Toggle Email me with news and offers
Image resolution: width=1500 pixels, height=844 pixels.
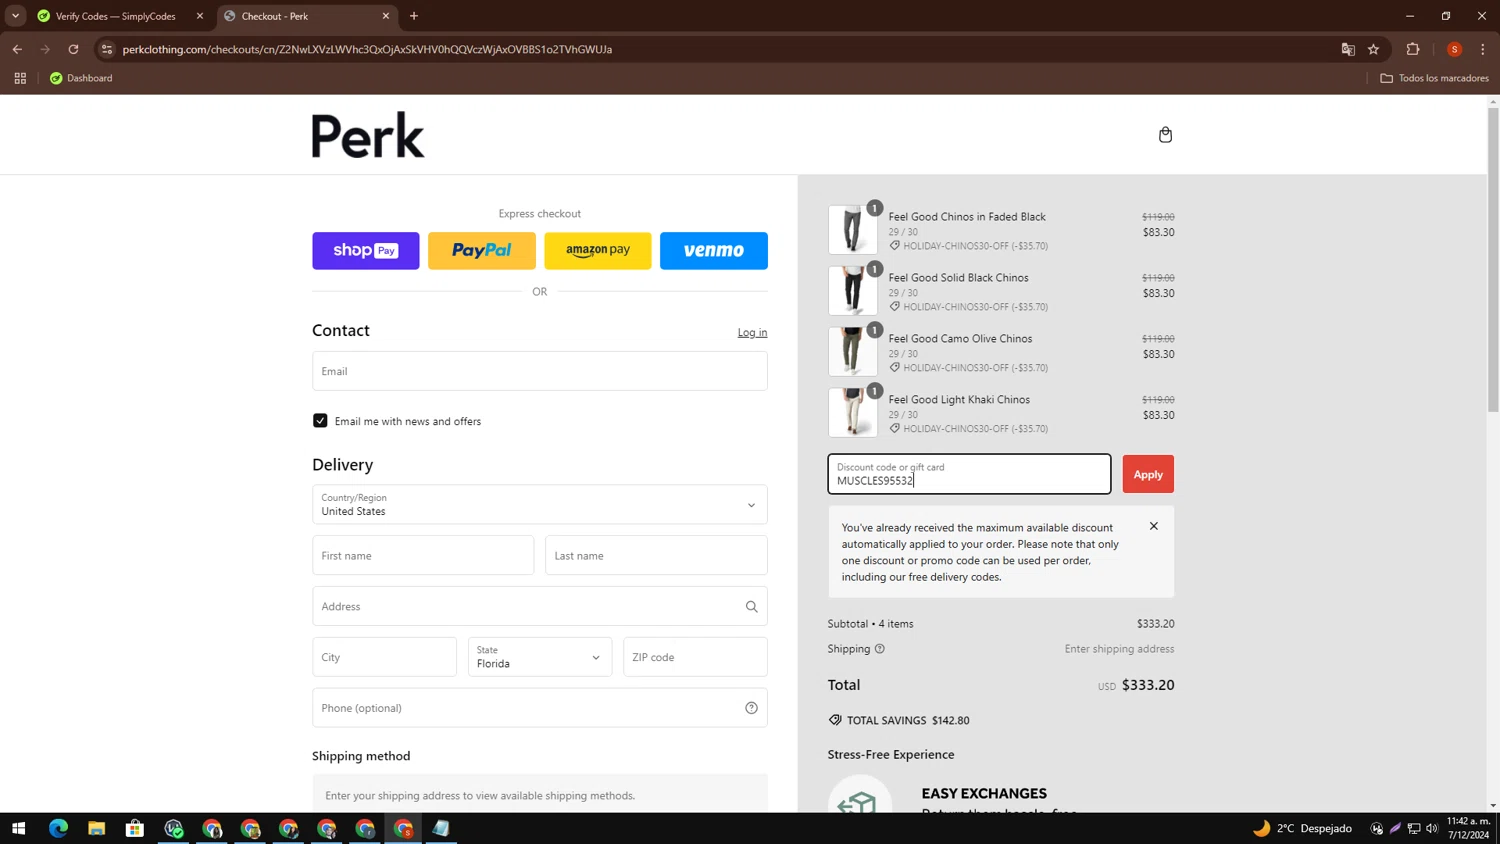tap(320, 421)
